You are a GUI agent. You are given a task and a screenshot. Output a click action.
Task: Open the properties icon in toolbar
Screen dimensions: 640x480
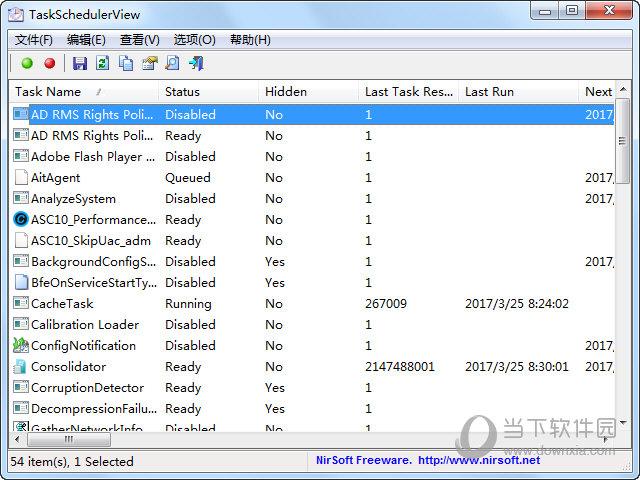coord(150,64)
